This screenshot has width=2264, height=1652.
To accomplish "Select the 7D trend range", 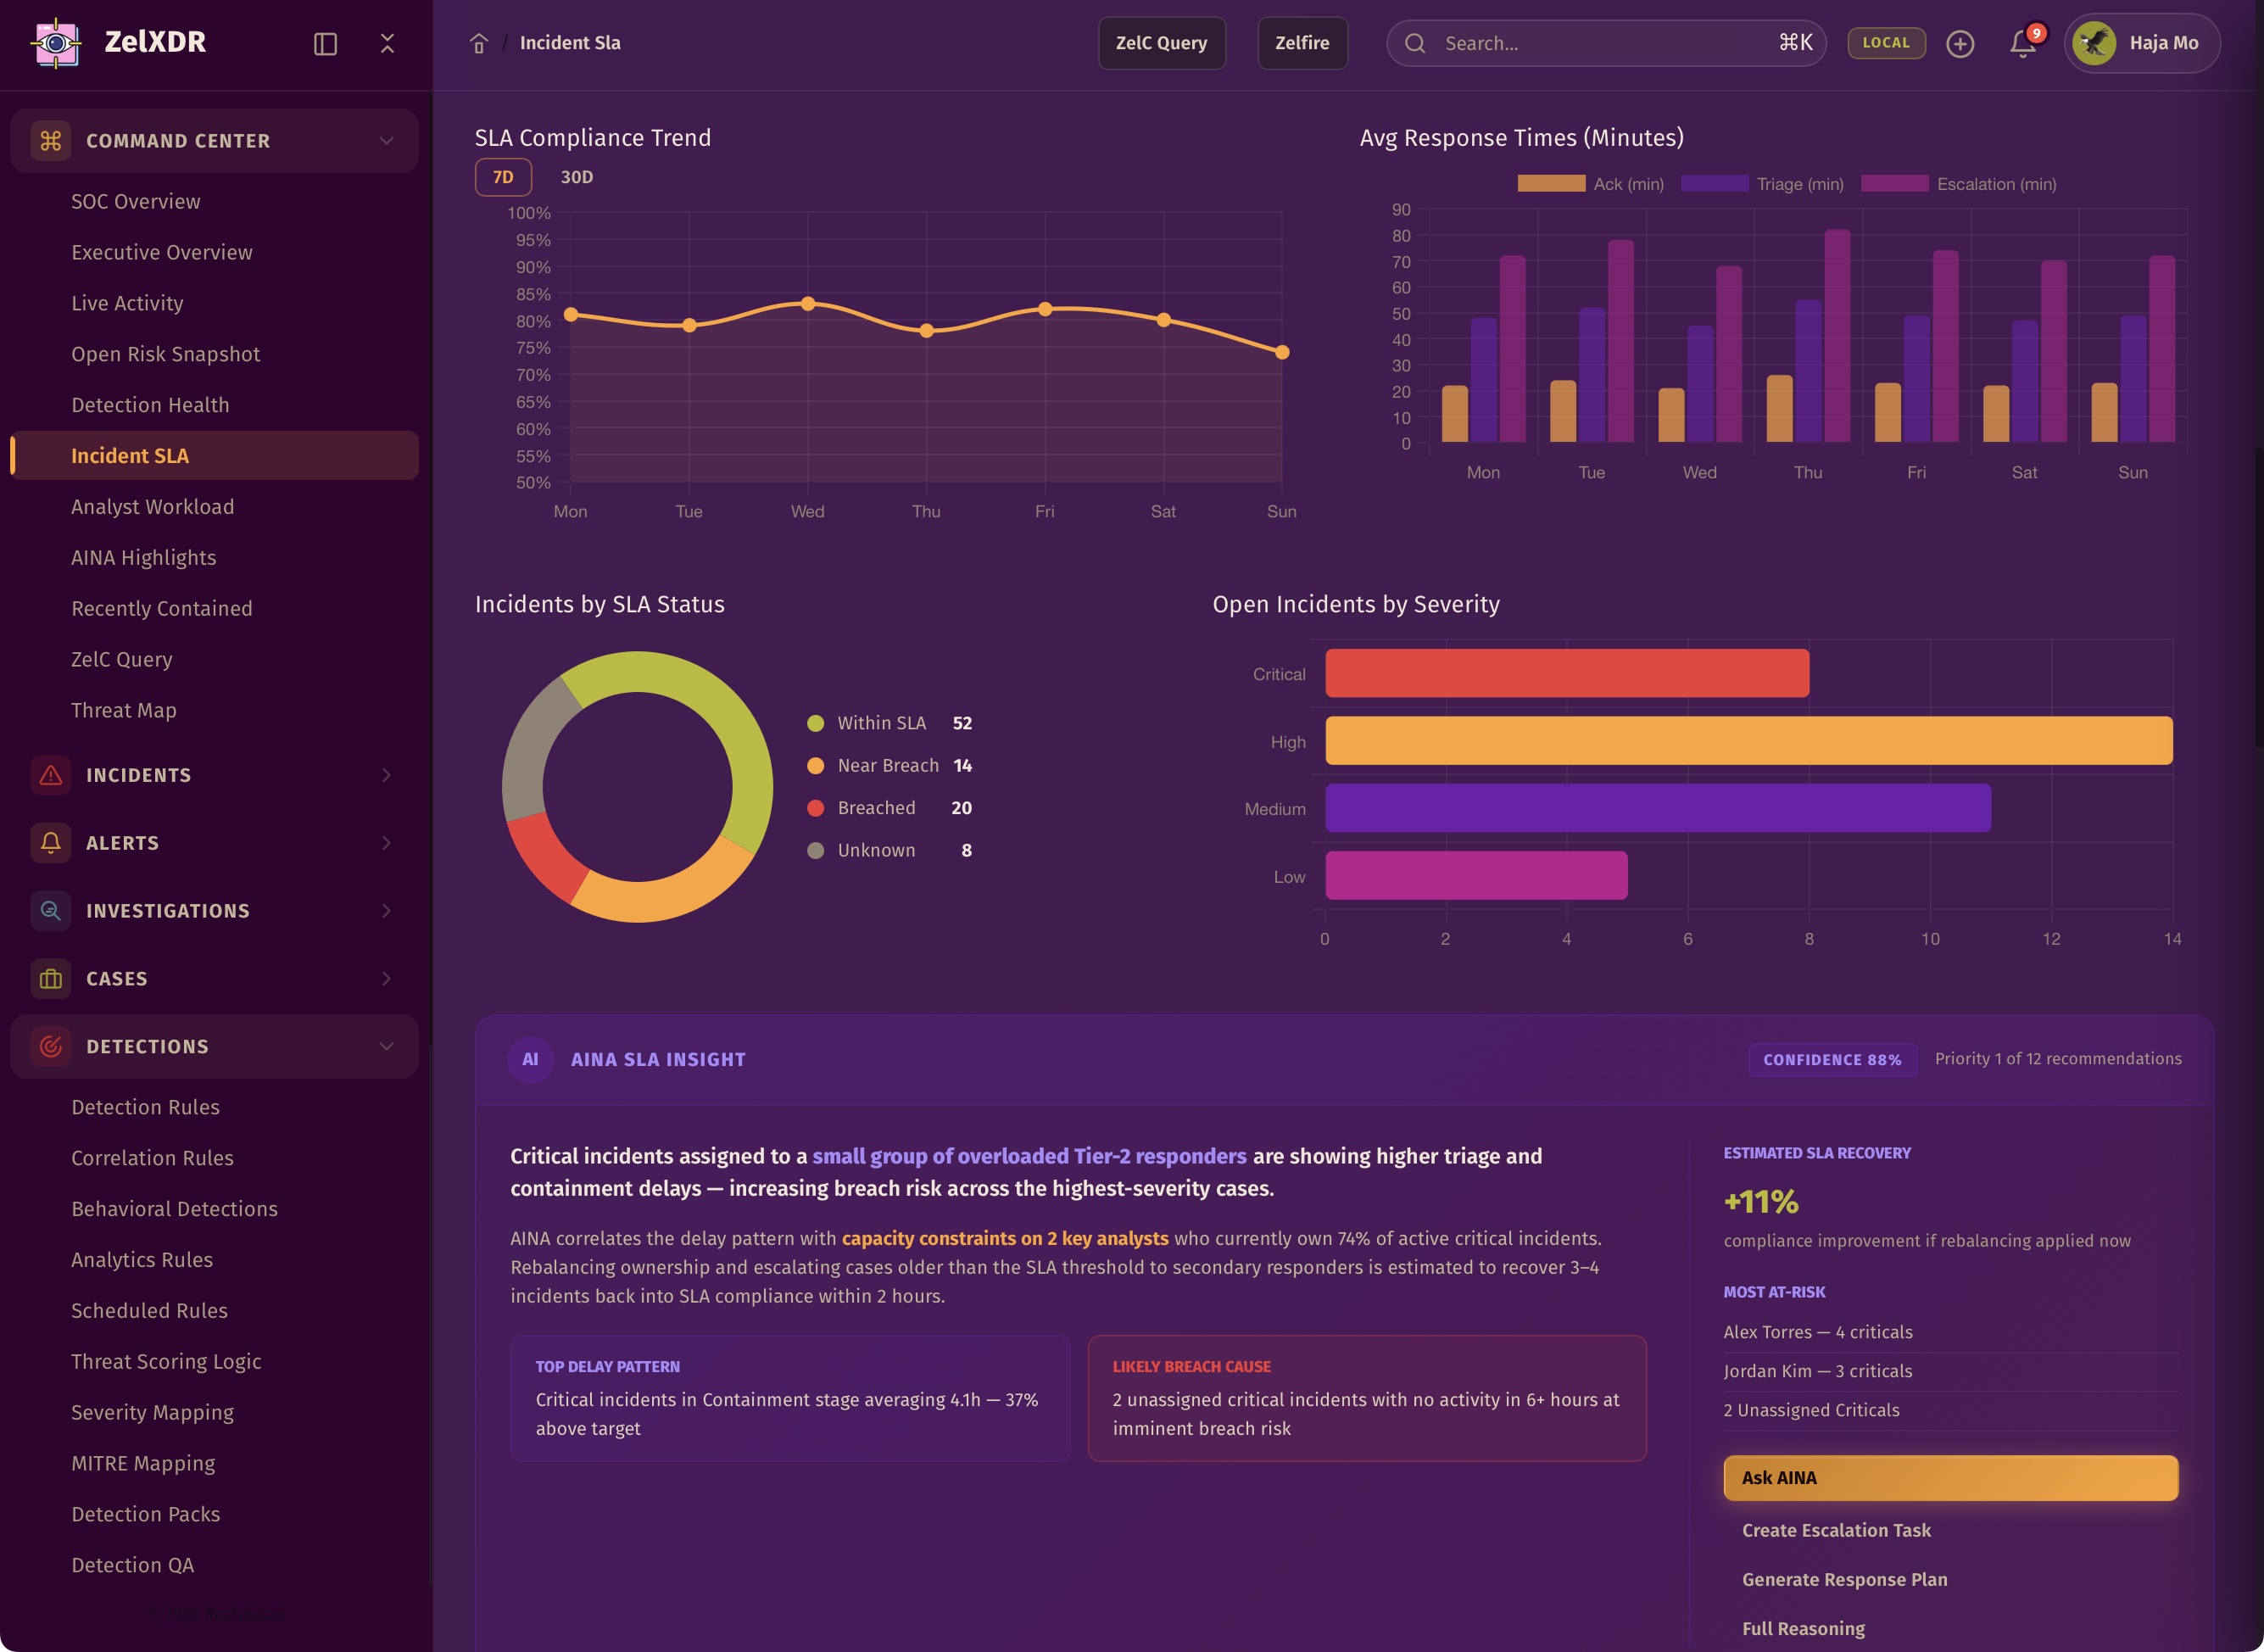I will (x=503, y=177).
